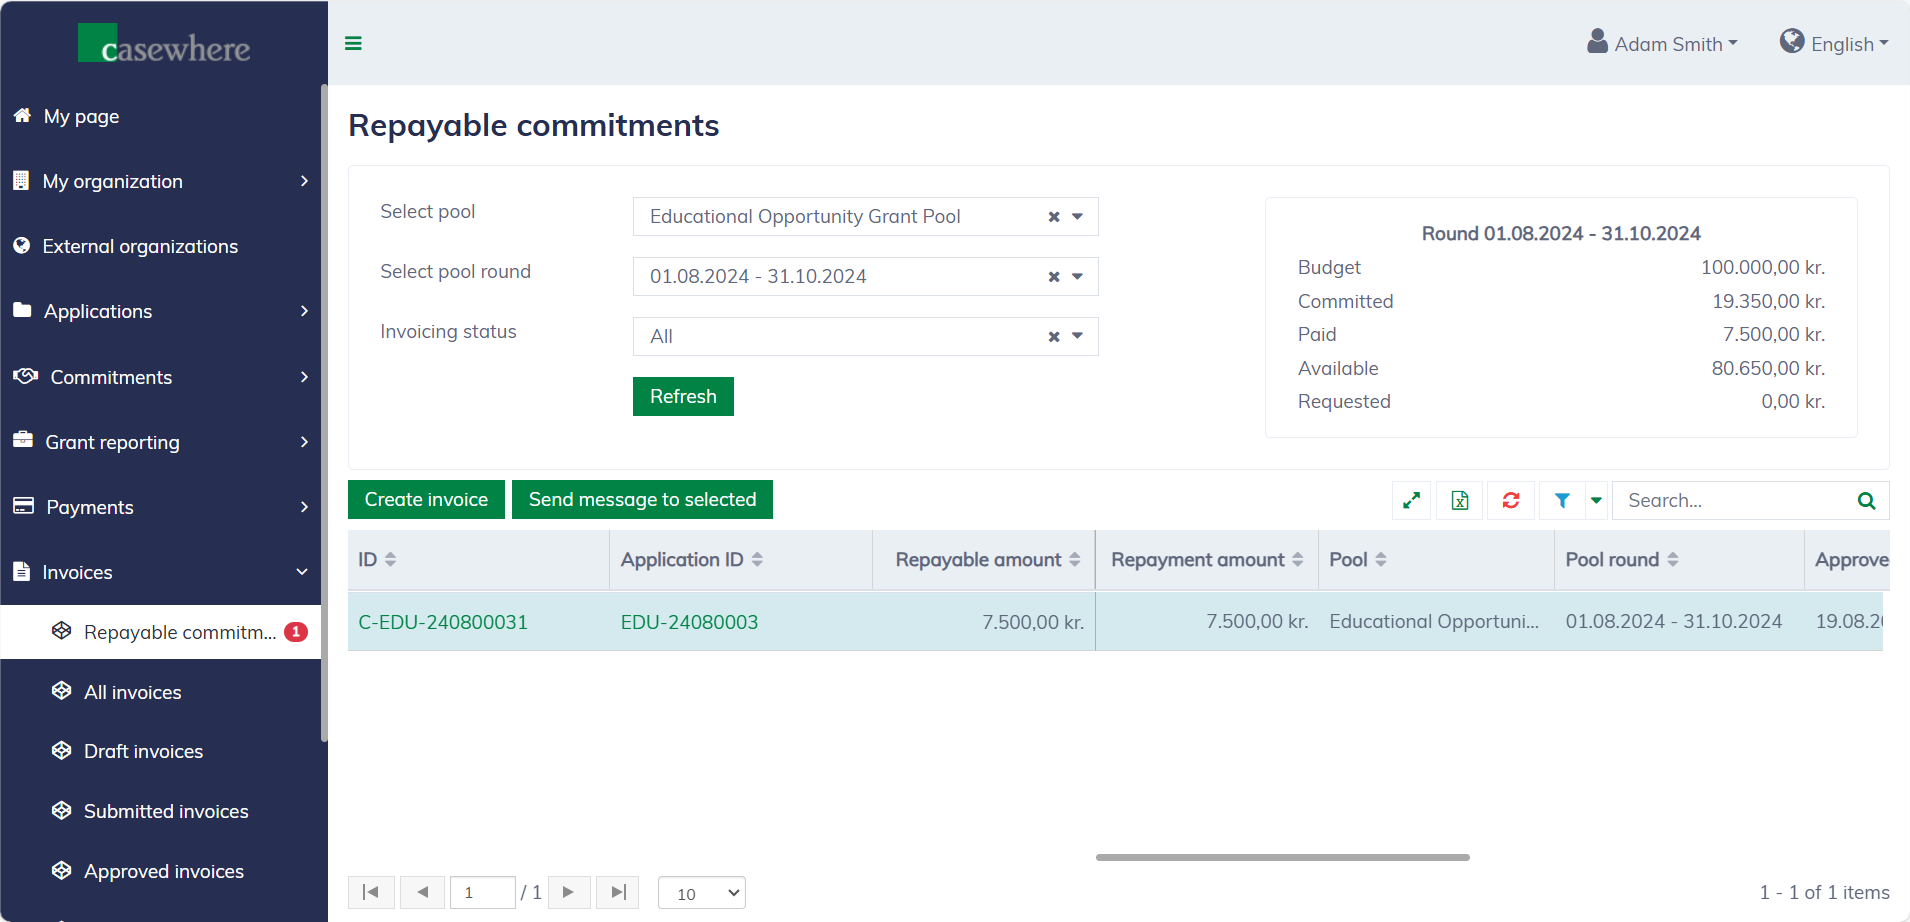The width and height of the screenshot is (1910, 922).
Task: Click the horizontal table scrollbar
Action: 1282,857
